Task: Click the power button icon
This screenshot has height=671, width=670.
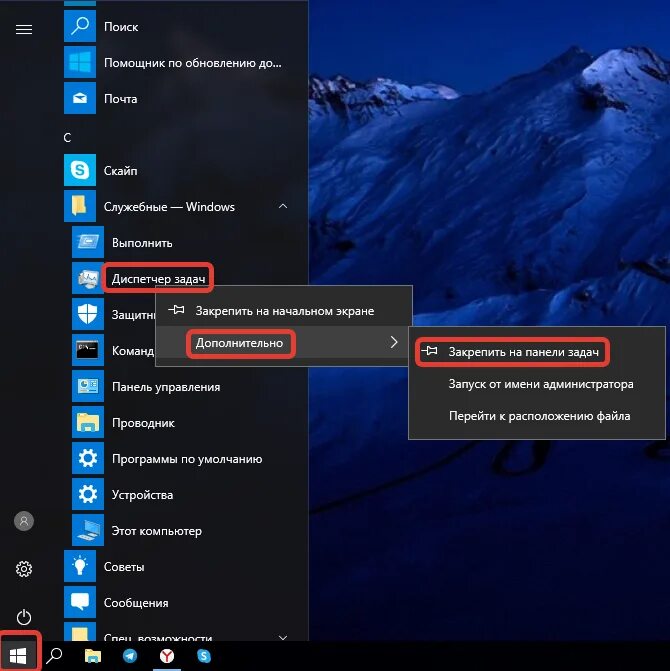Action: click(24, 617)
